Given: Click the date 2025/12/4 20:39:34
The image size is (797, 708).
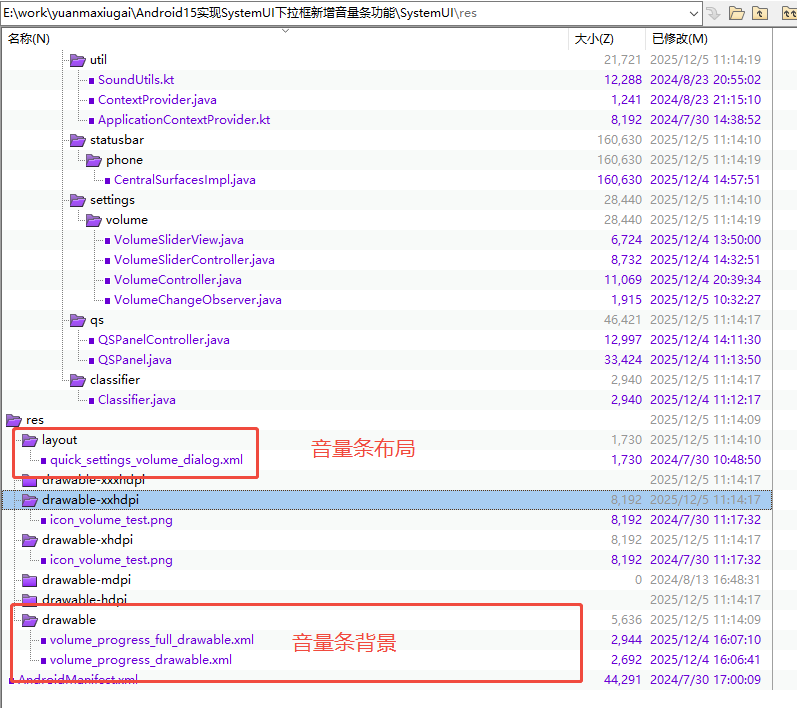Looking at the screenshot, I should [x=706, y=280].
